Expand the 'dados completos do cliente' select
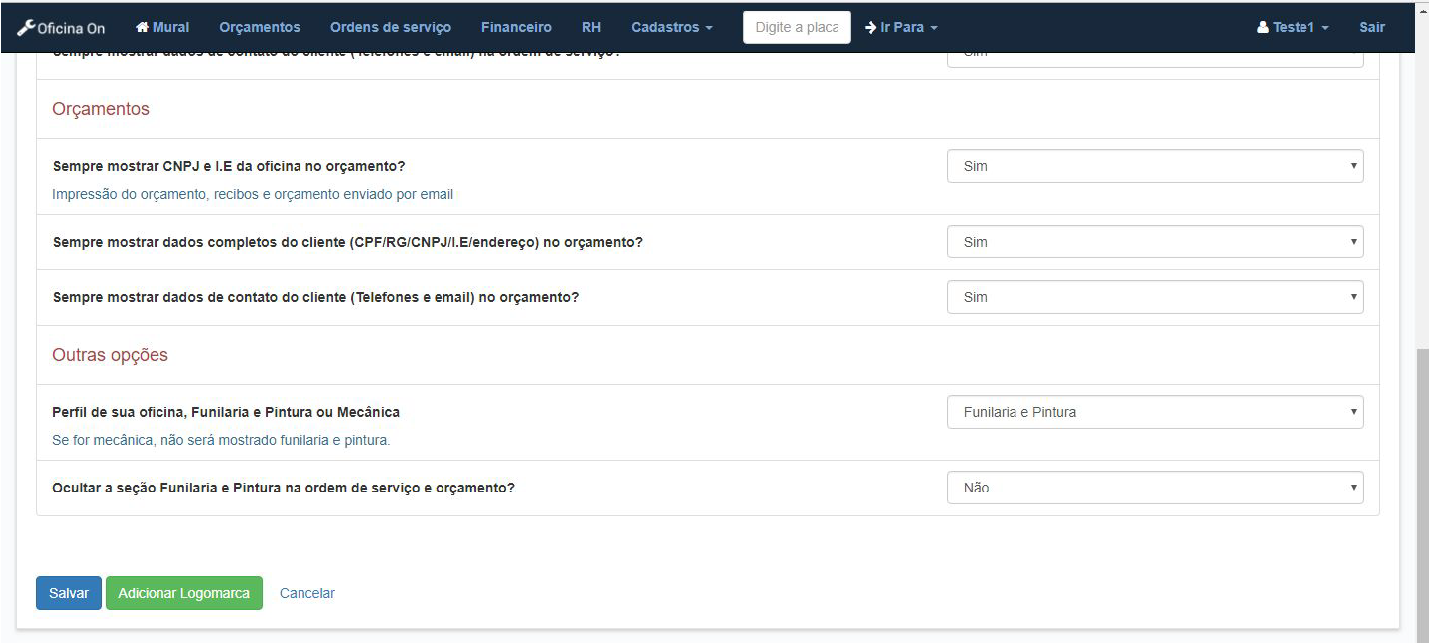Screen dimensions: 1429x644 1154,242
